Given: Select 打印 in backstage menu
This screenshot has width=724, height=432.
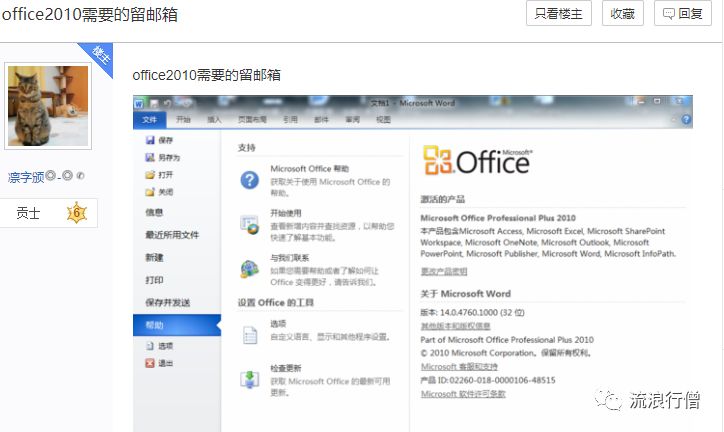Looking at the screenshot, I should 154,280.
